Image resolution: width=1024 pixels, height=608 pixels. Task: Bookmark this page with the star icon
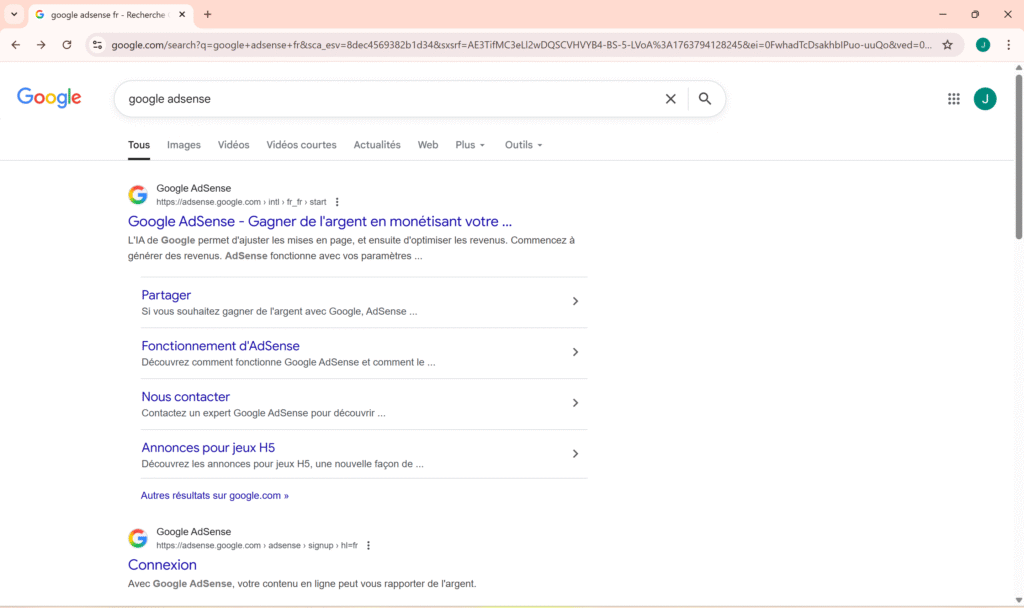tap(947, 45)
